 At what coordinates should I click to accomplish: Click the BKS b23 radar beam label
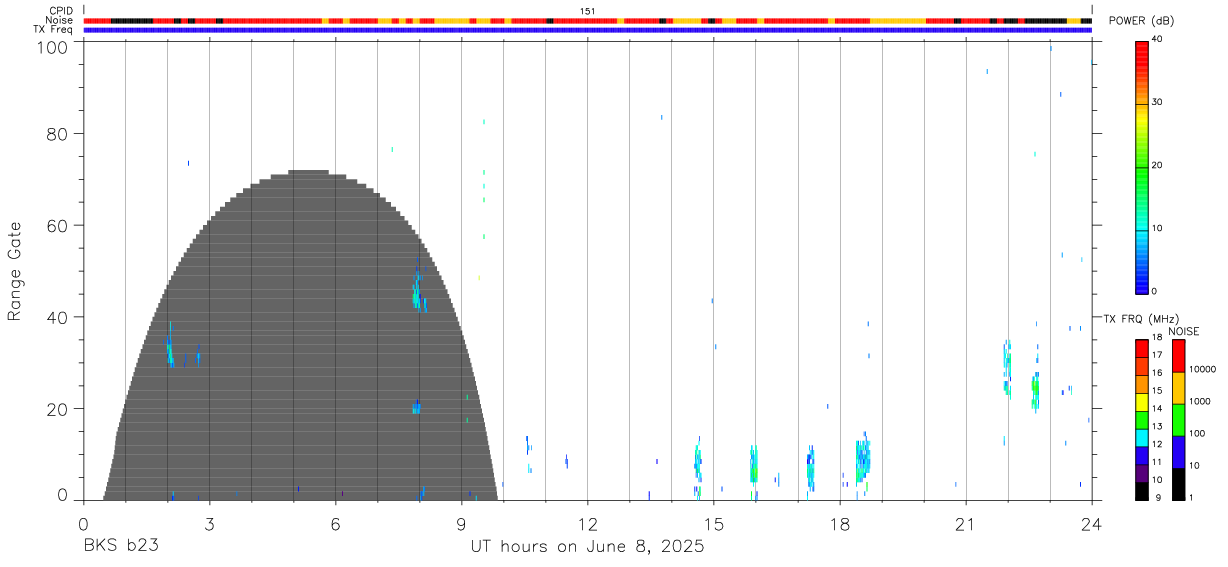[121, 547]
